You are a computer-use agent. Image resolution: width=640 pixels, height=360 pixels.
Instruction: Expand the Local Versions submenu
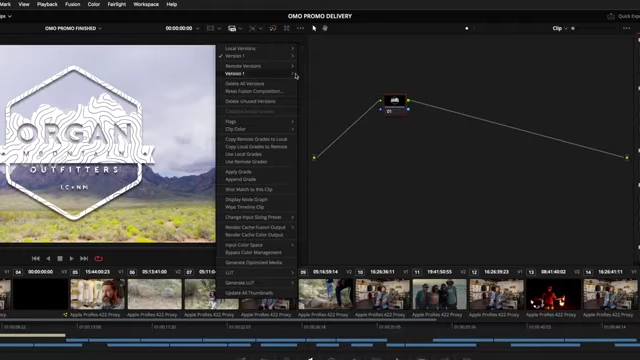257,49
